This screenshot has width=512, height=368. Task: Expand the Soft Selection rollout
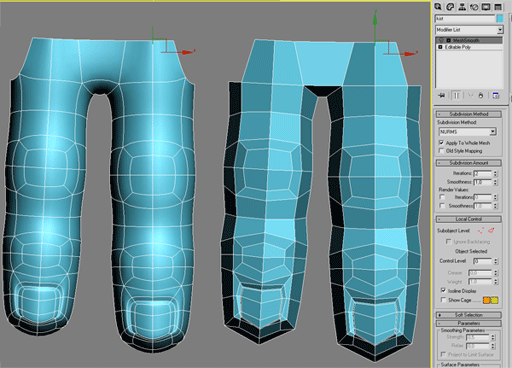tap(468, 315)
